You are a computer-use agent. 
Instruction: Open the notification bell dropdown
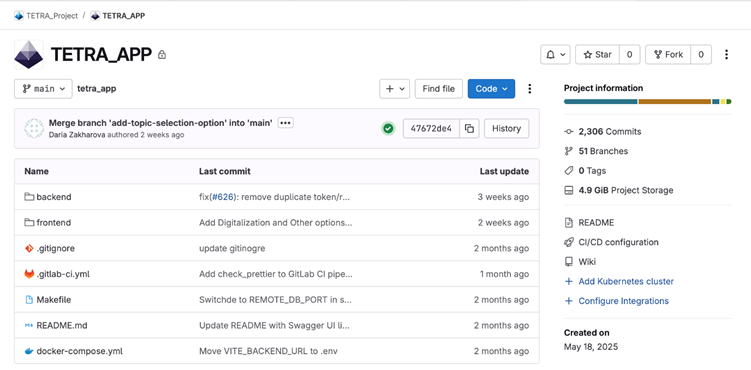click(x=555, y=55)
